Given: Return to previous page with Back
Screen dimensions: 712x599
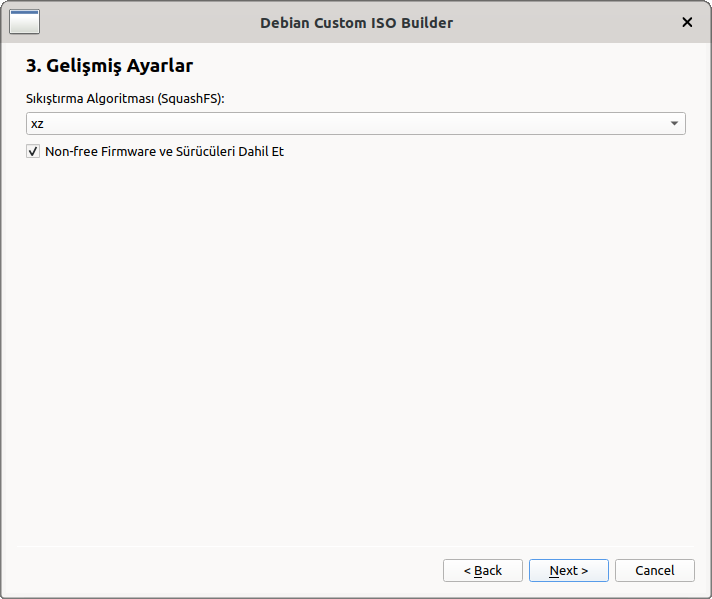Looking at the screenshot, I should pyautogui.click(x=483, y=570).
